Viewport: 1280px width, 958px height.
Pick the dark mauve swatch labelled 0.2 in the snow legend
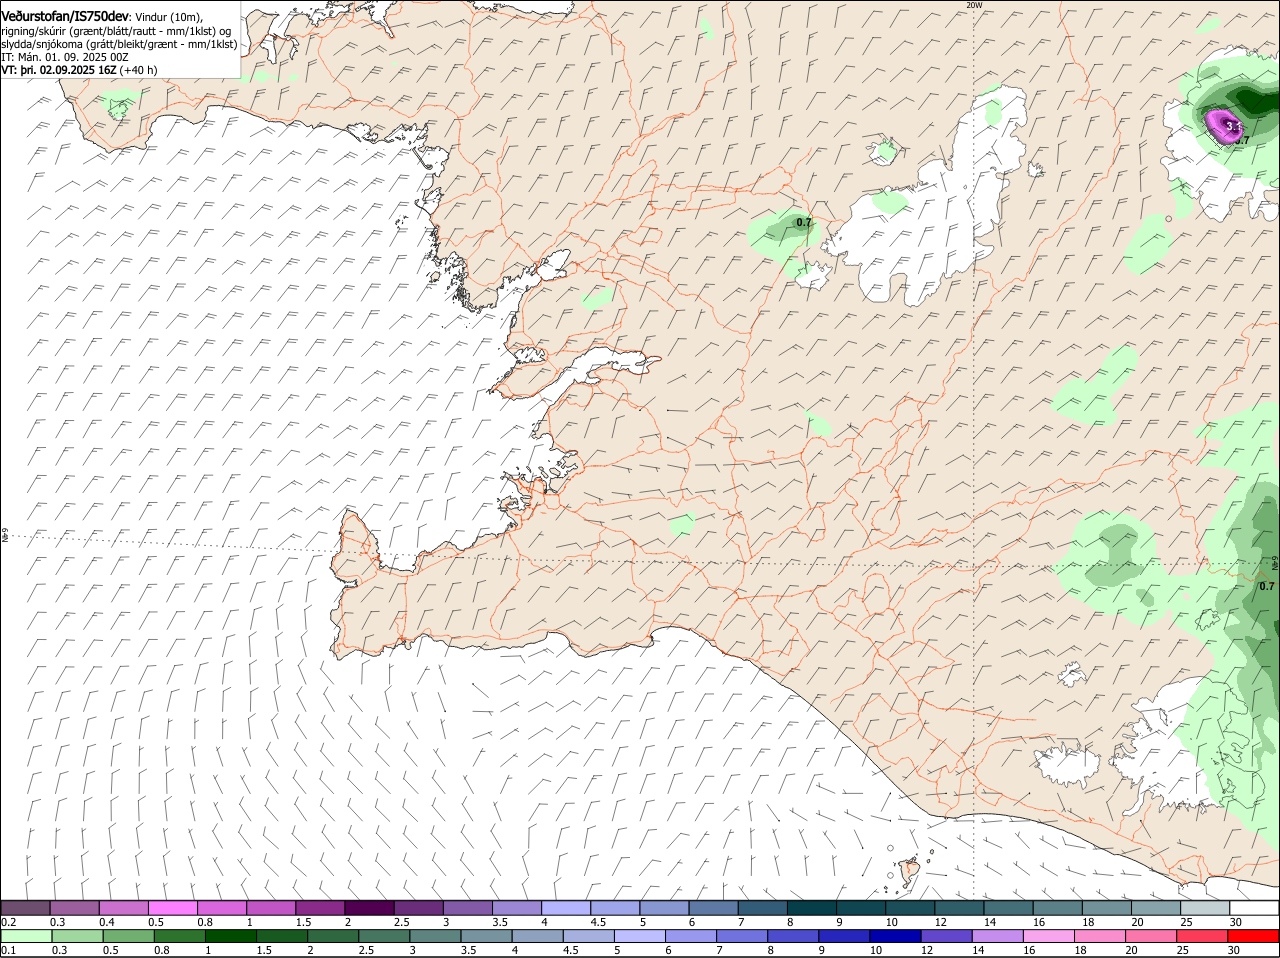click(26, 908)
